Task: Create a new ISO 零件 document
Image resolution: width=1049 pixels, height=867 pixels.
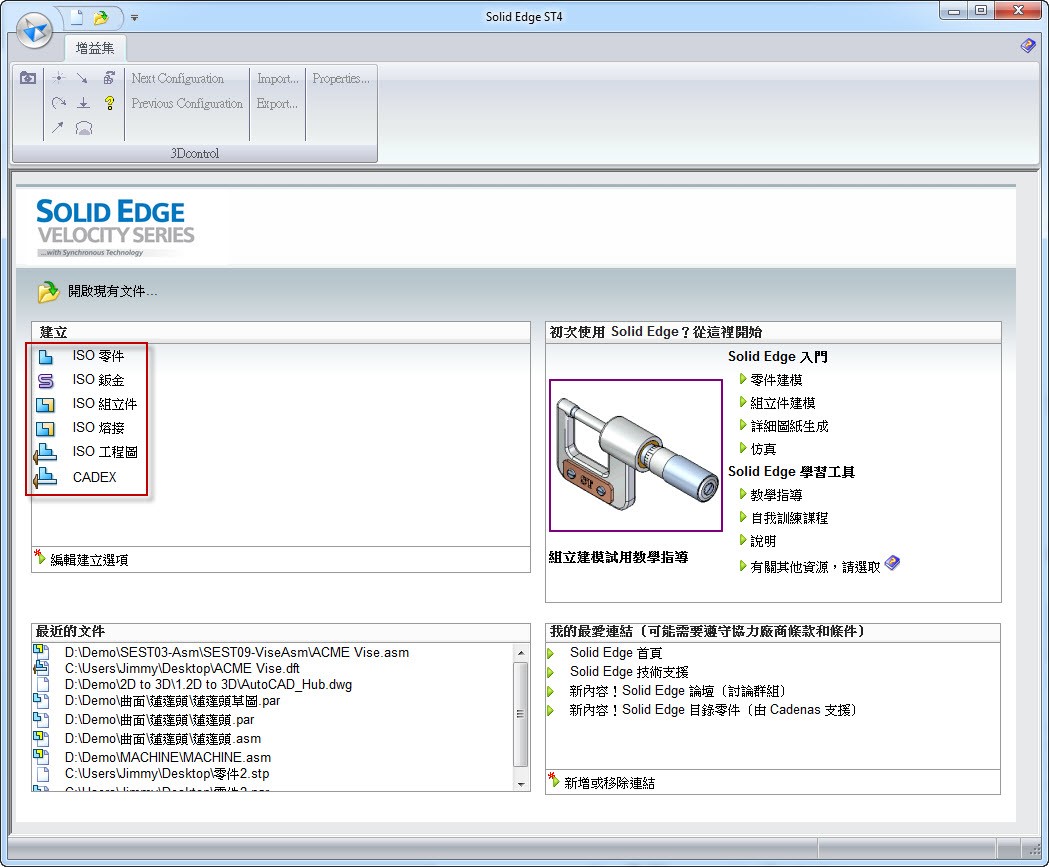Action: 98,356
